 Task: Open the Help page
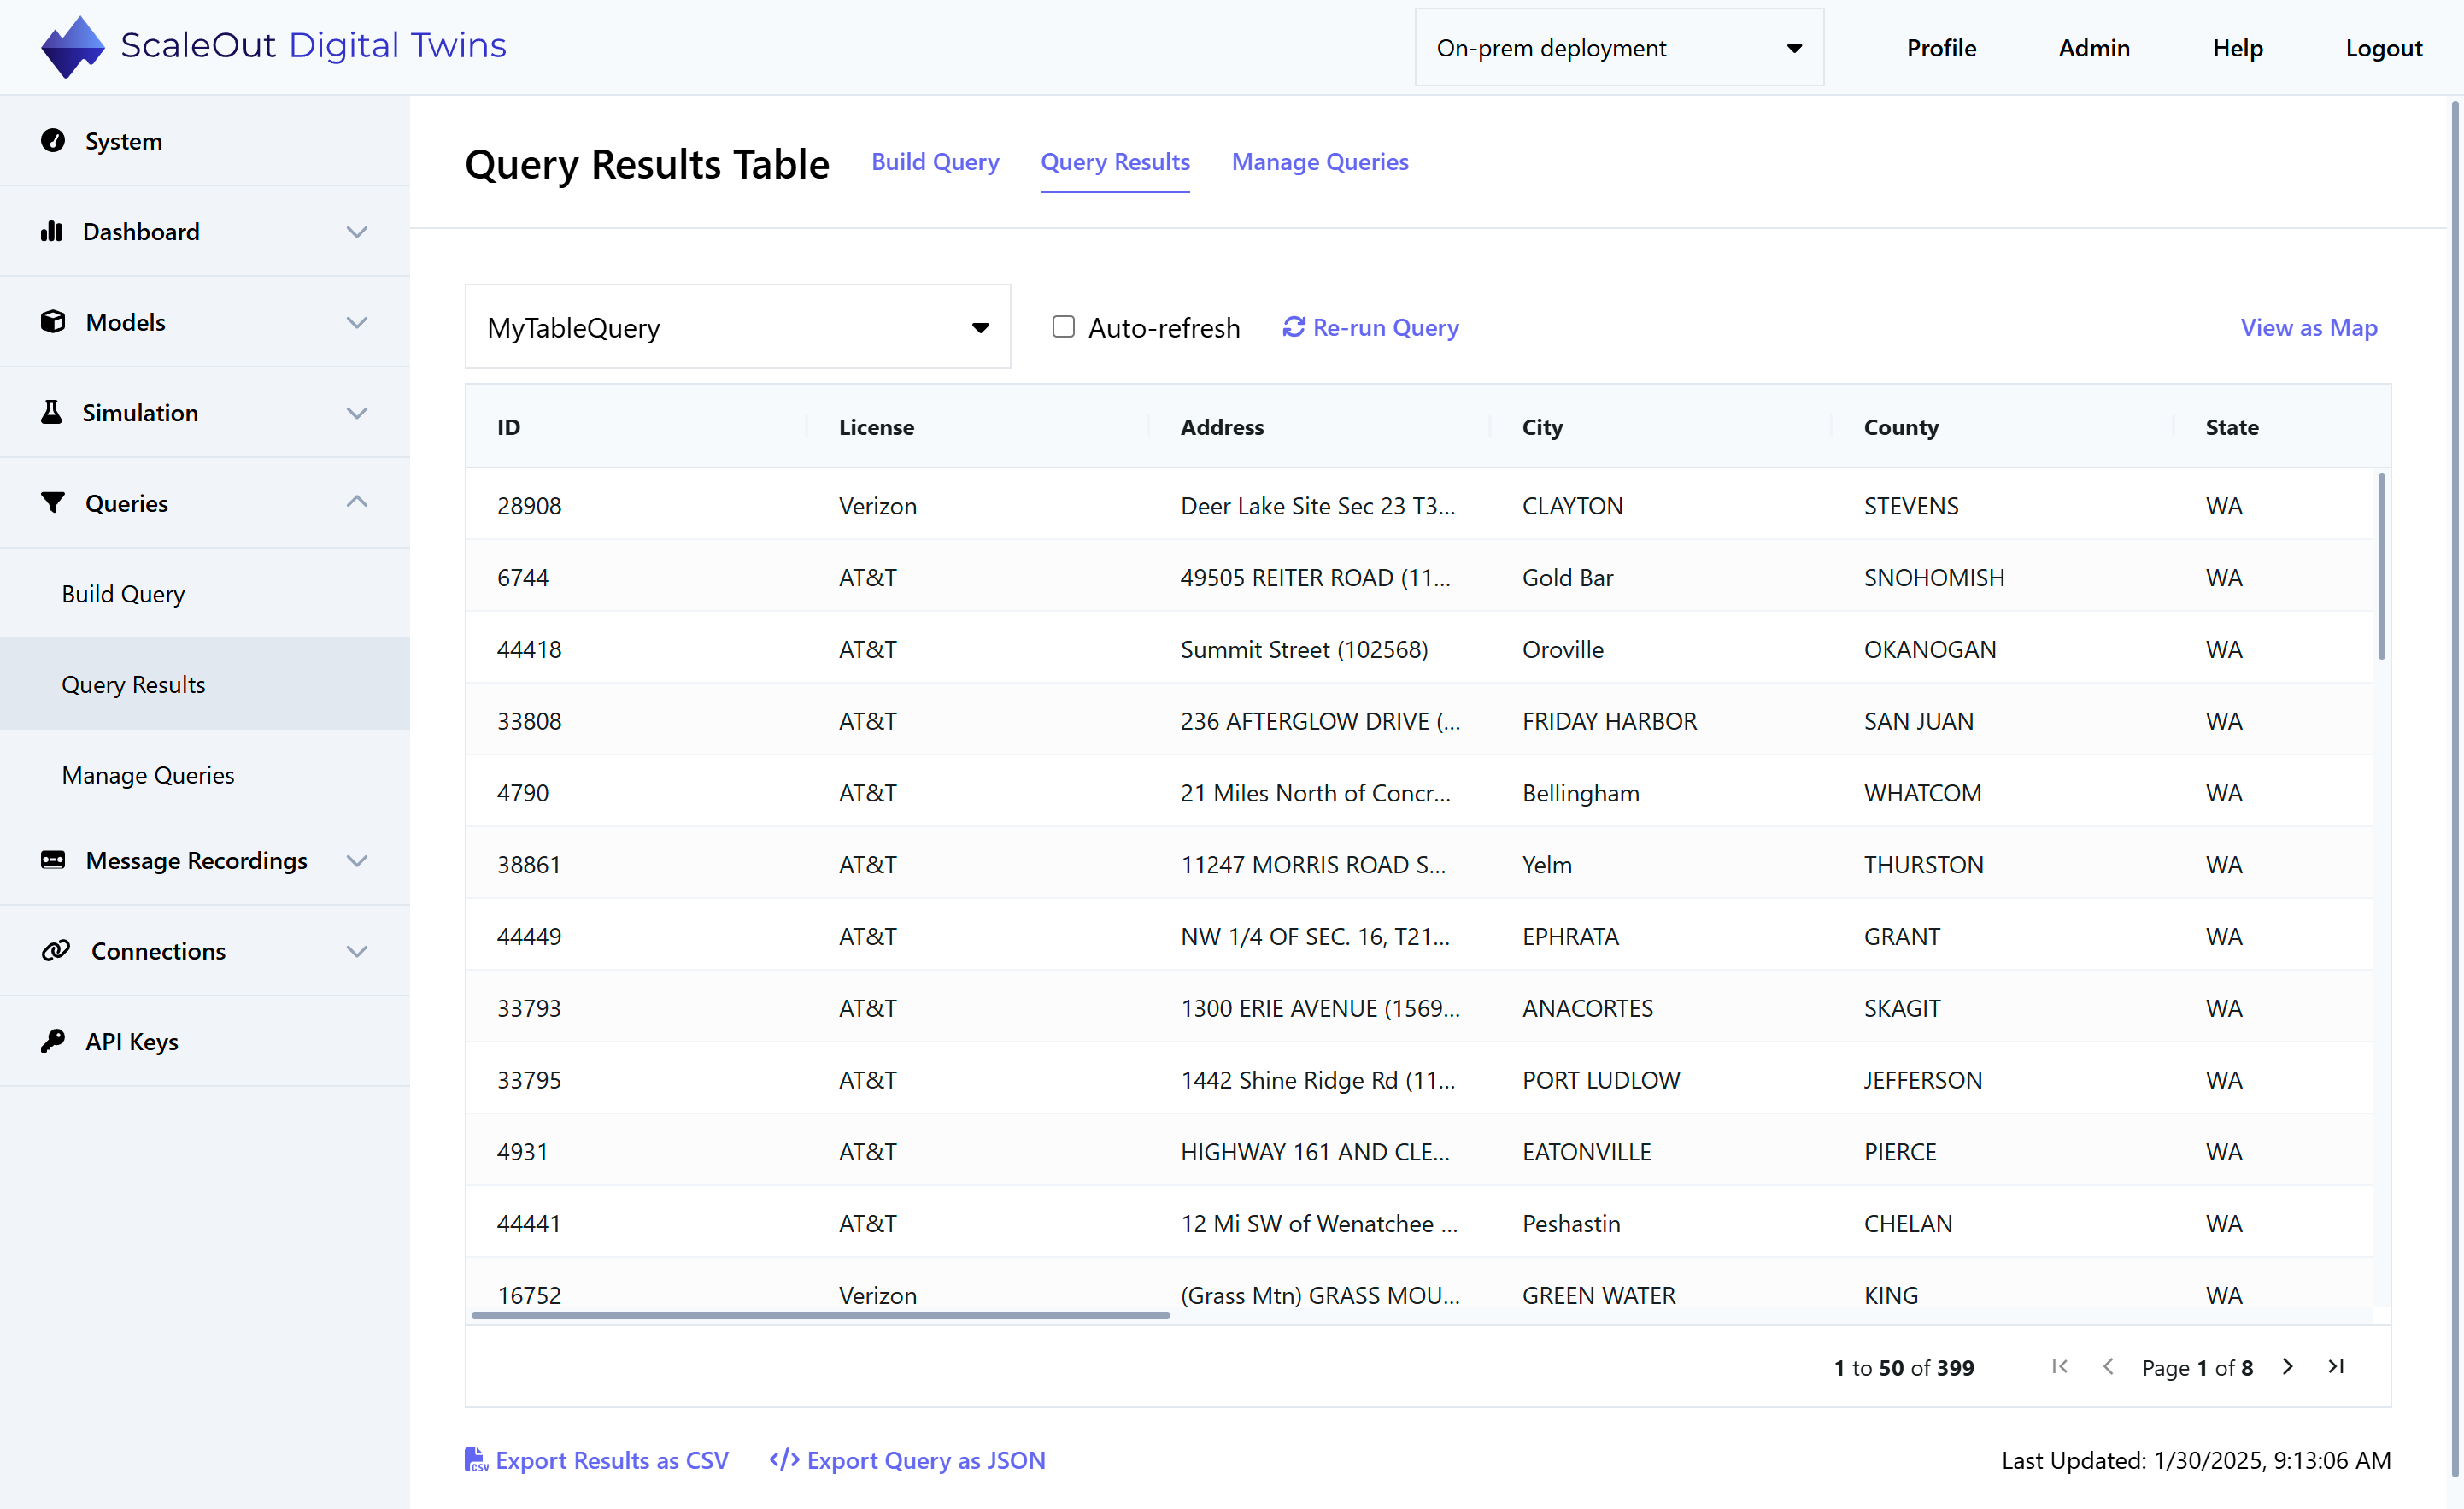[2237, 48]
